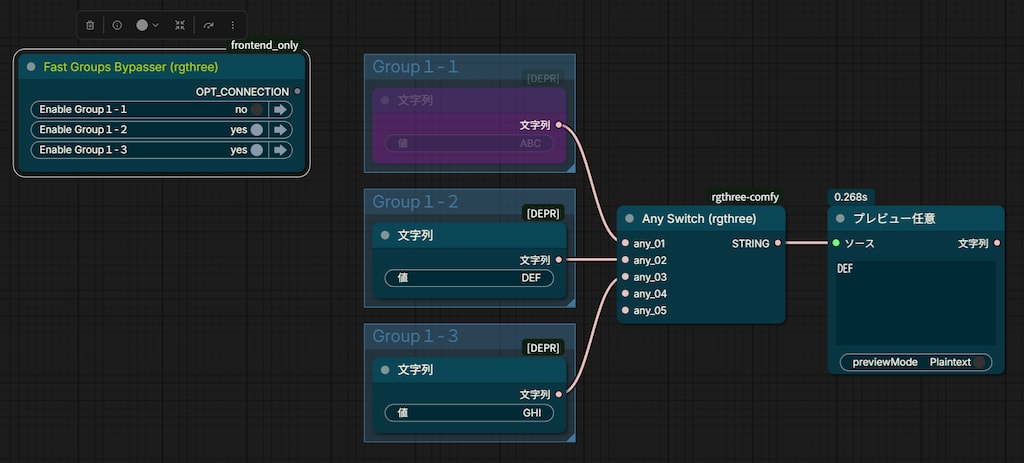The height and width of the screenshot is (463, 1024).
Task: Delete the selected node with trash icon
Action: [x=90, y=25]
